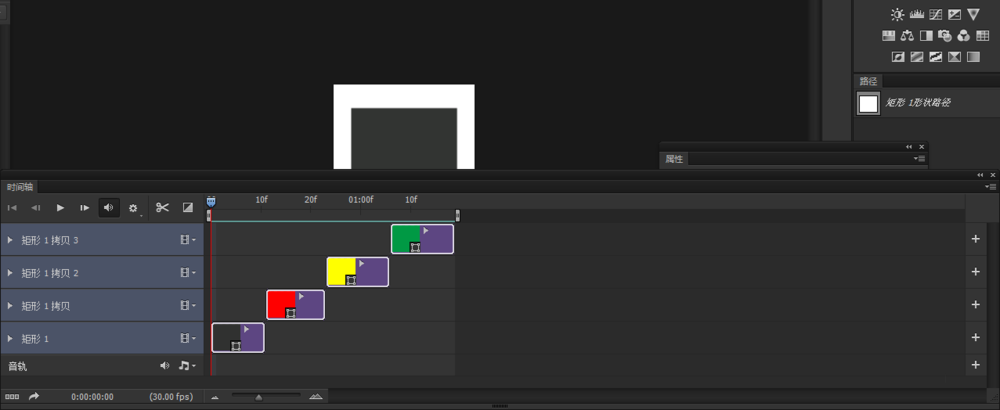This screenshot has width=1000, height=410.
Task: Select the Curves adjustment icon
Action: 936,13
